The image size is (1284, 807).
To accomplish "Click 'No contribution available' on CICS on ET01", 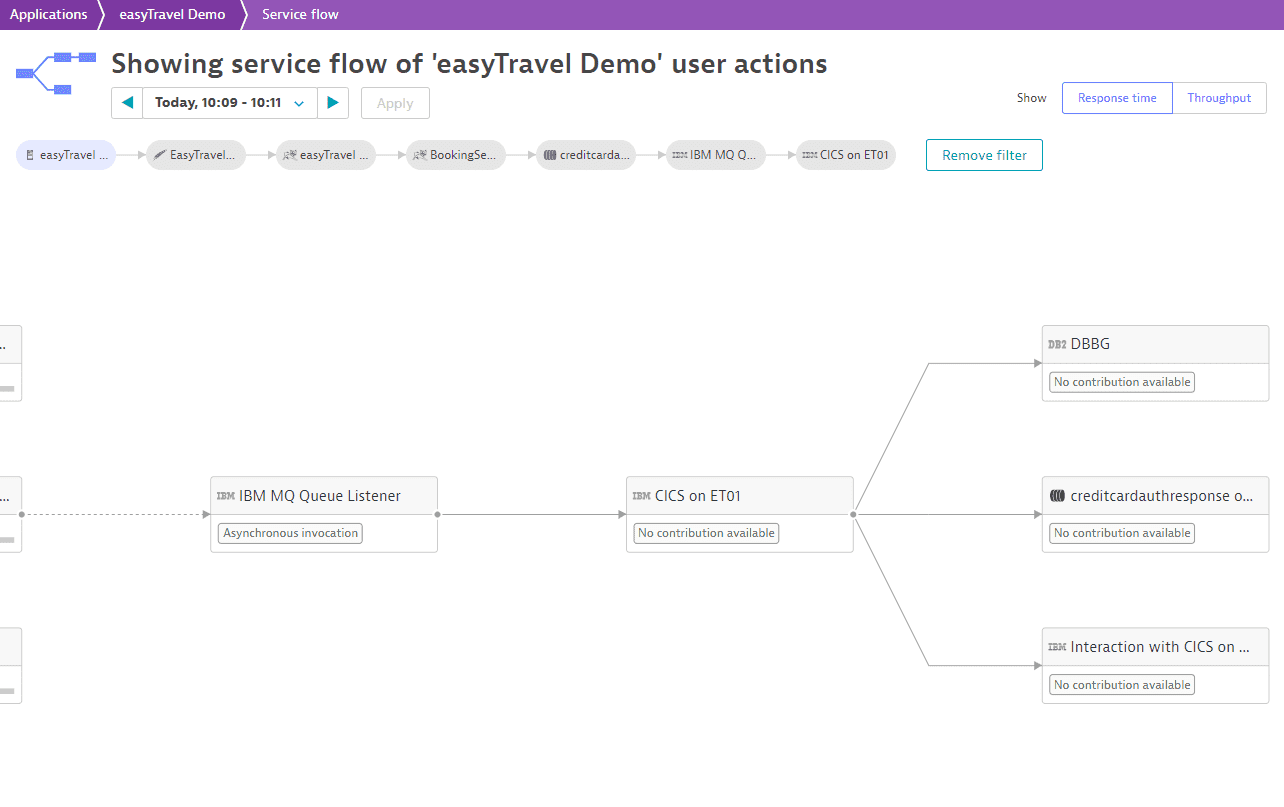I will click(706, 533).
